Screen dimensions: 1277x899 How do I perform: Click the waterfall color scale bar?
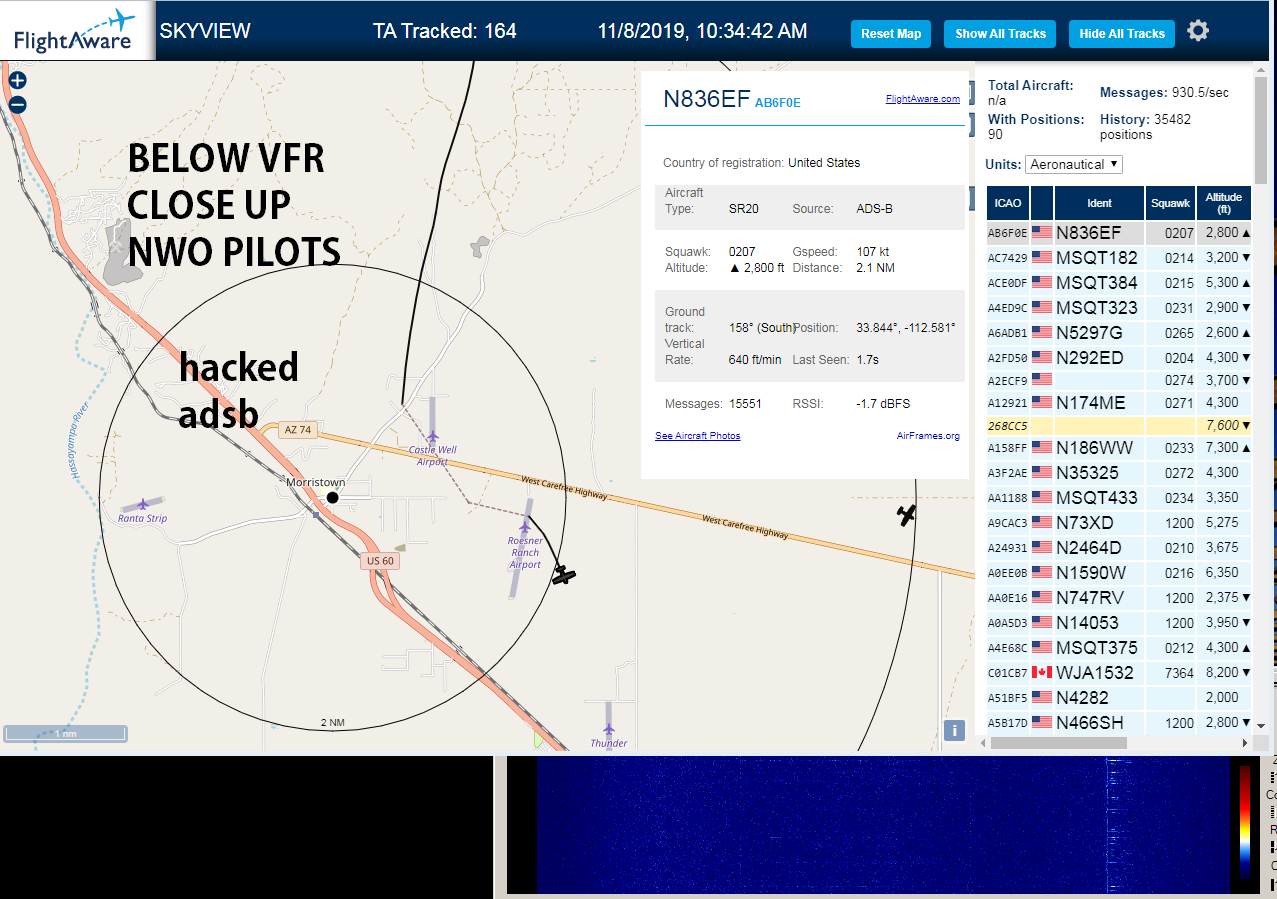[x=1244, y=822]
